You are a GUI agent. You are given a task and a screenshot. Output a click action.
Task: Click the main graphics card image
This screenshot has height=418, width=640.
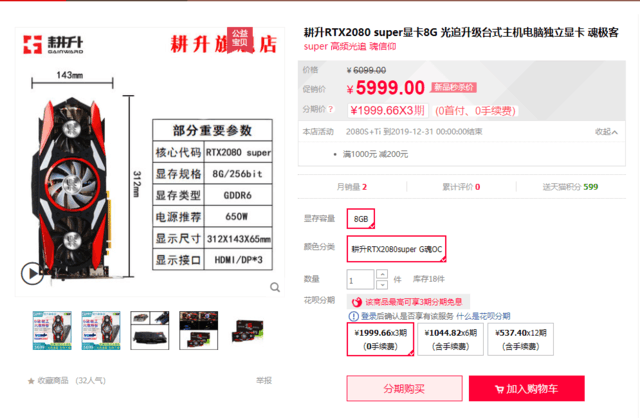point(71,188)
